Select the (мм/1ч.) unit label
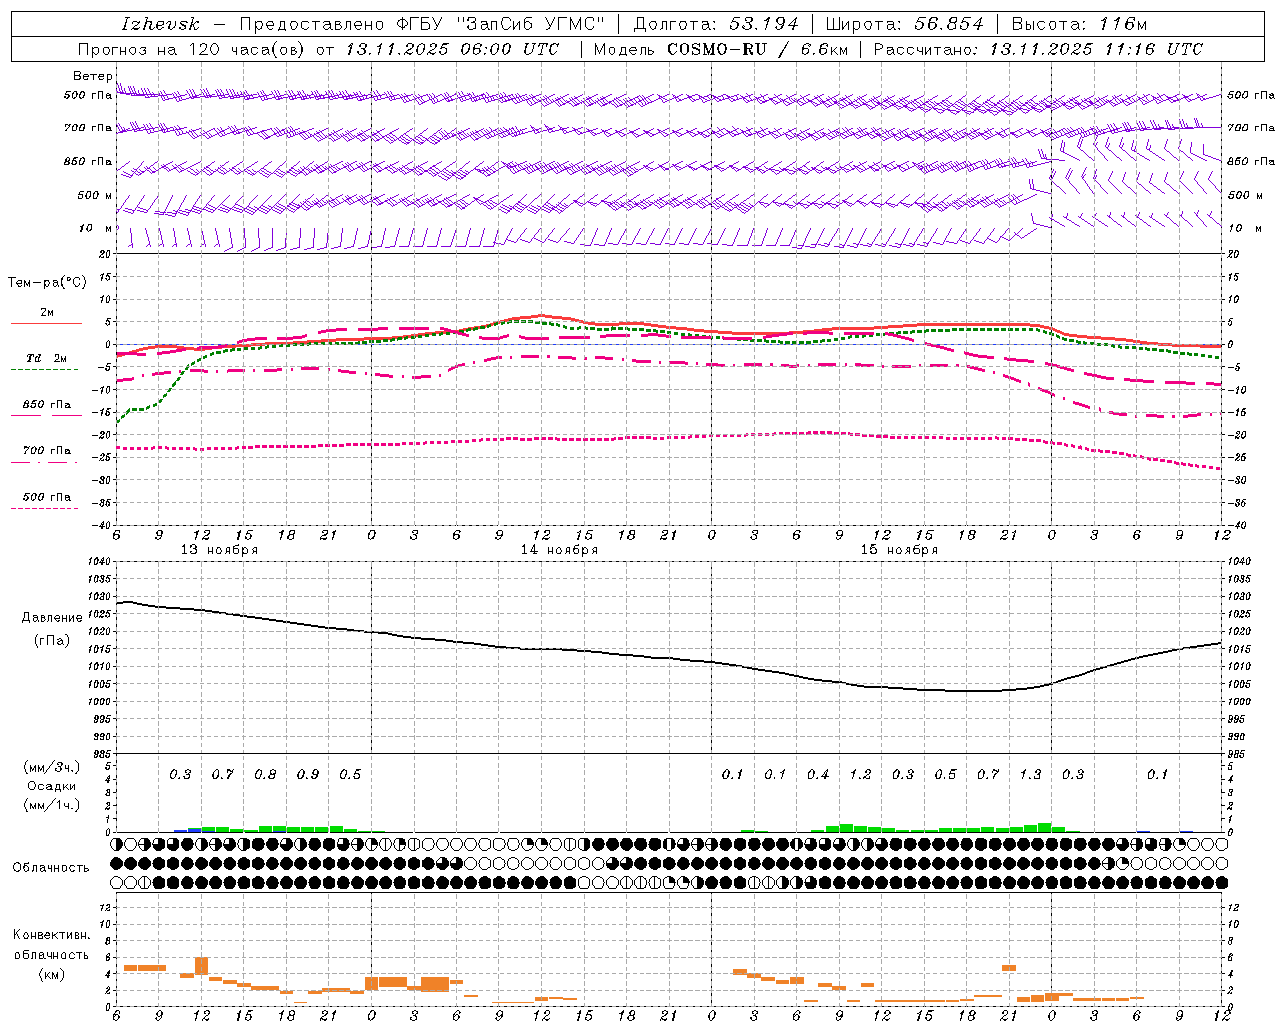 coord(51,805)
